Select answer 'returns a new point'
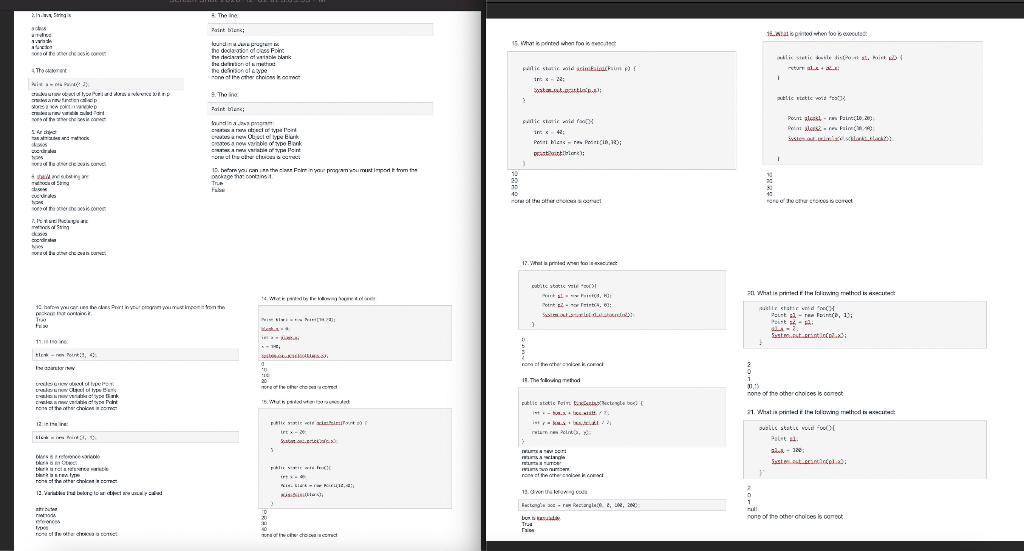The width and height of the screenshot is (1024, 551). click(x=543, y=451)
